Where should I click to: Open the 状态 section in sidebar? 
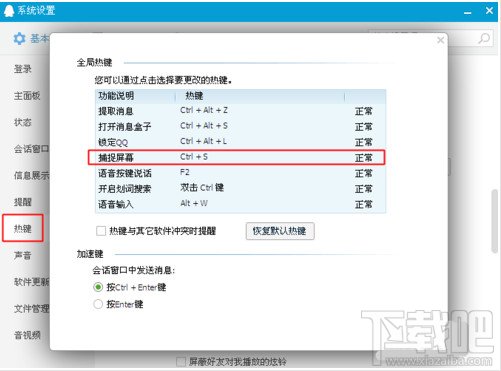pyautogui.click(x=23, y=122)
